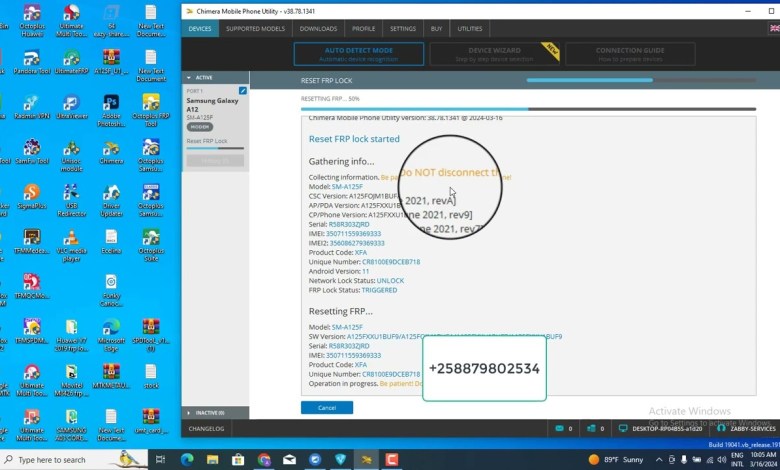Screen dimensions: 780x470
Task: Open Octoplus FRP Tool shortcut
Action: pos(151,110)
